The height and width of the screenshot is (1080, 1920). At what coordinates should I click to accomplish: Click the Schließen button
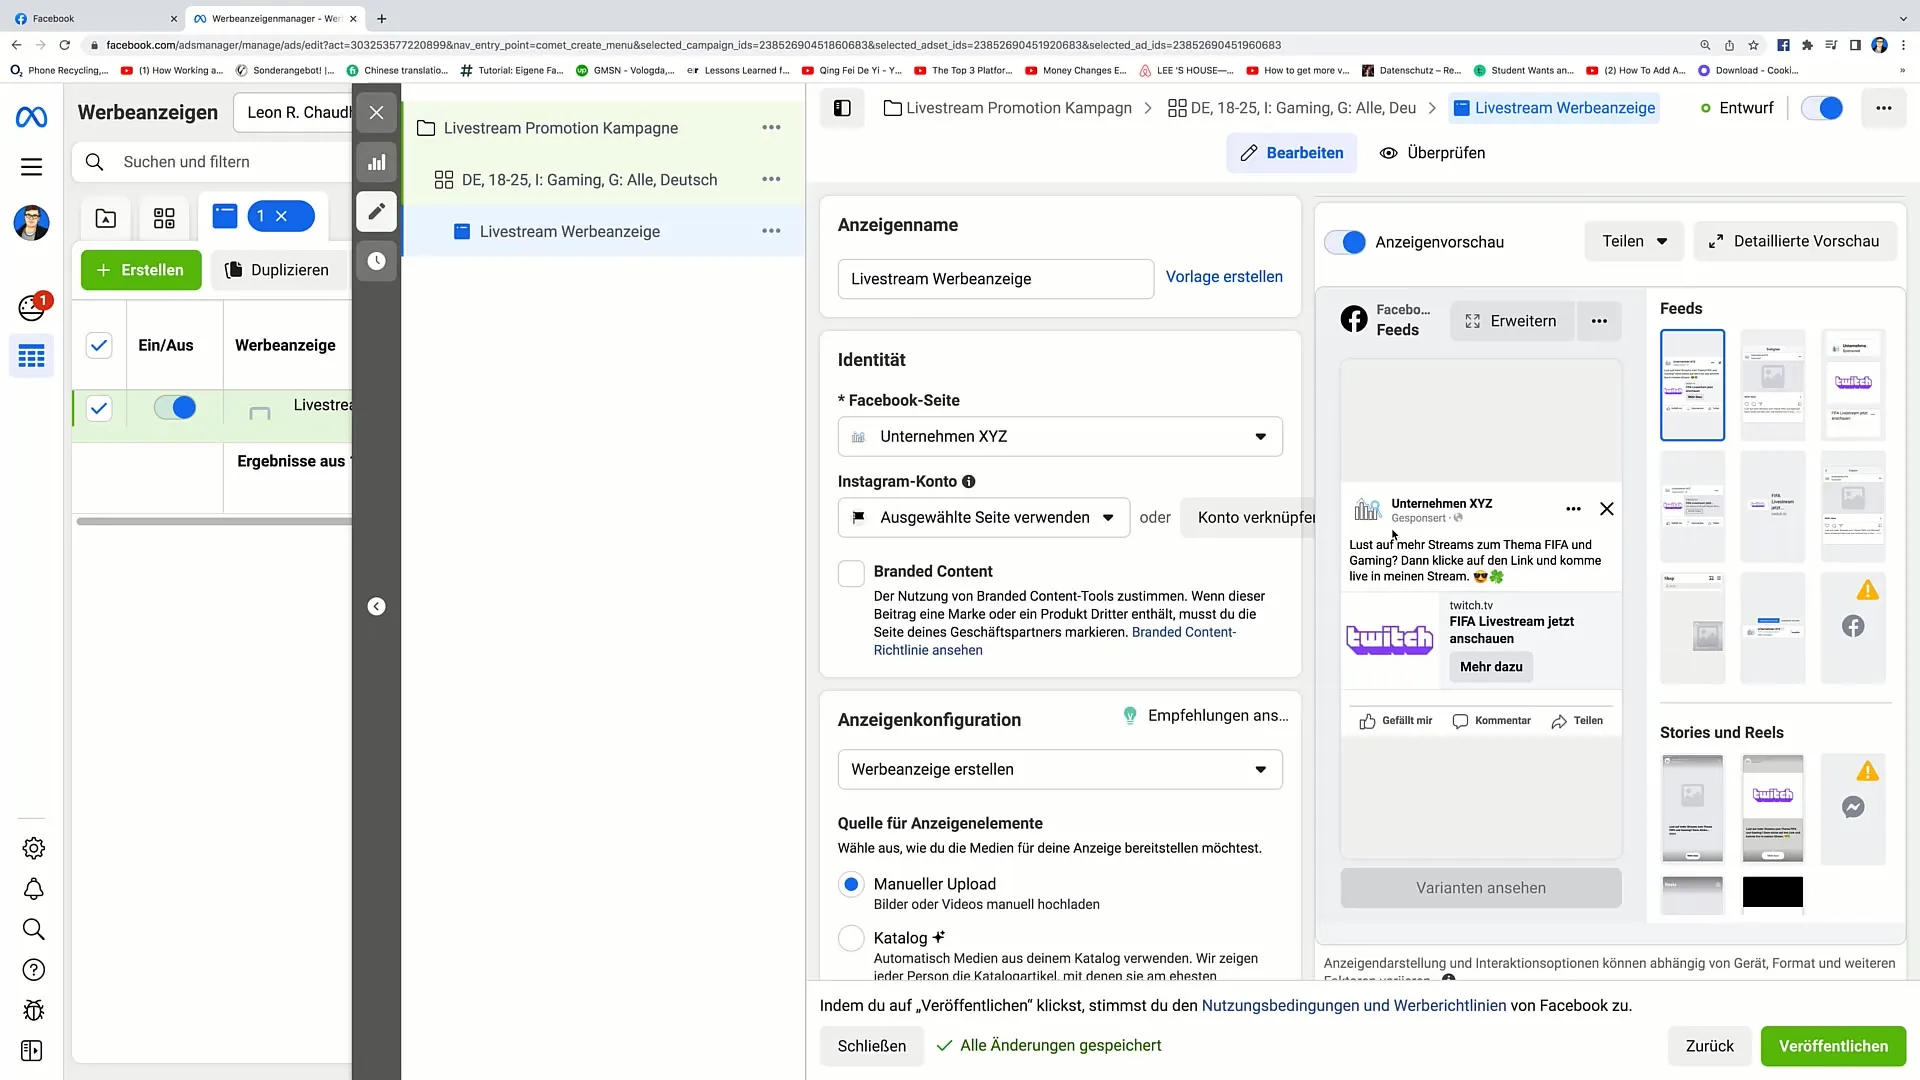pos(871,1046)
